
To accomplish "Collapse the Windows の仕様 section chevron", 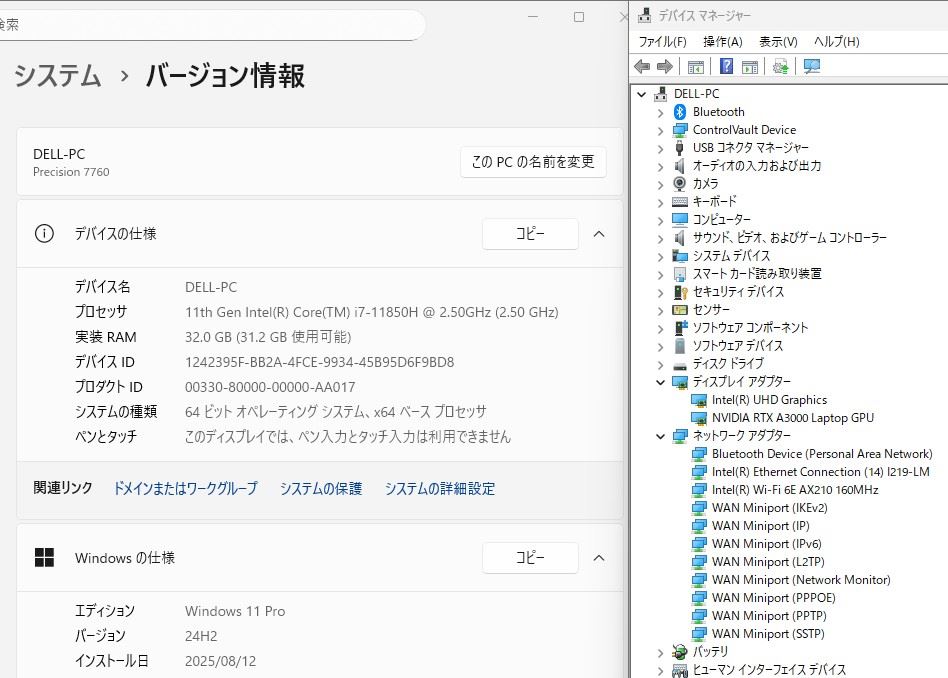I will [x=599, y=558].
